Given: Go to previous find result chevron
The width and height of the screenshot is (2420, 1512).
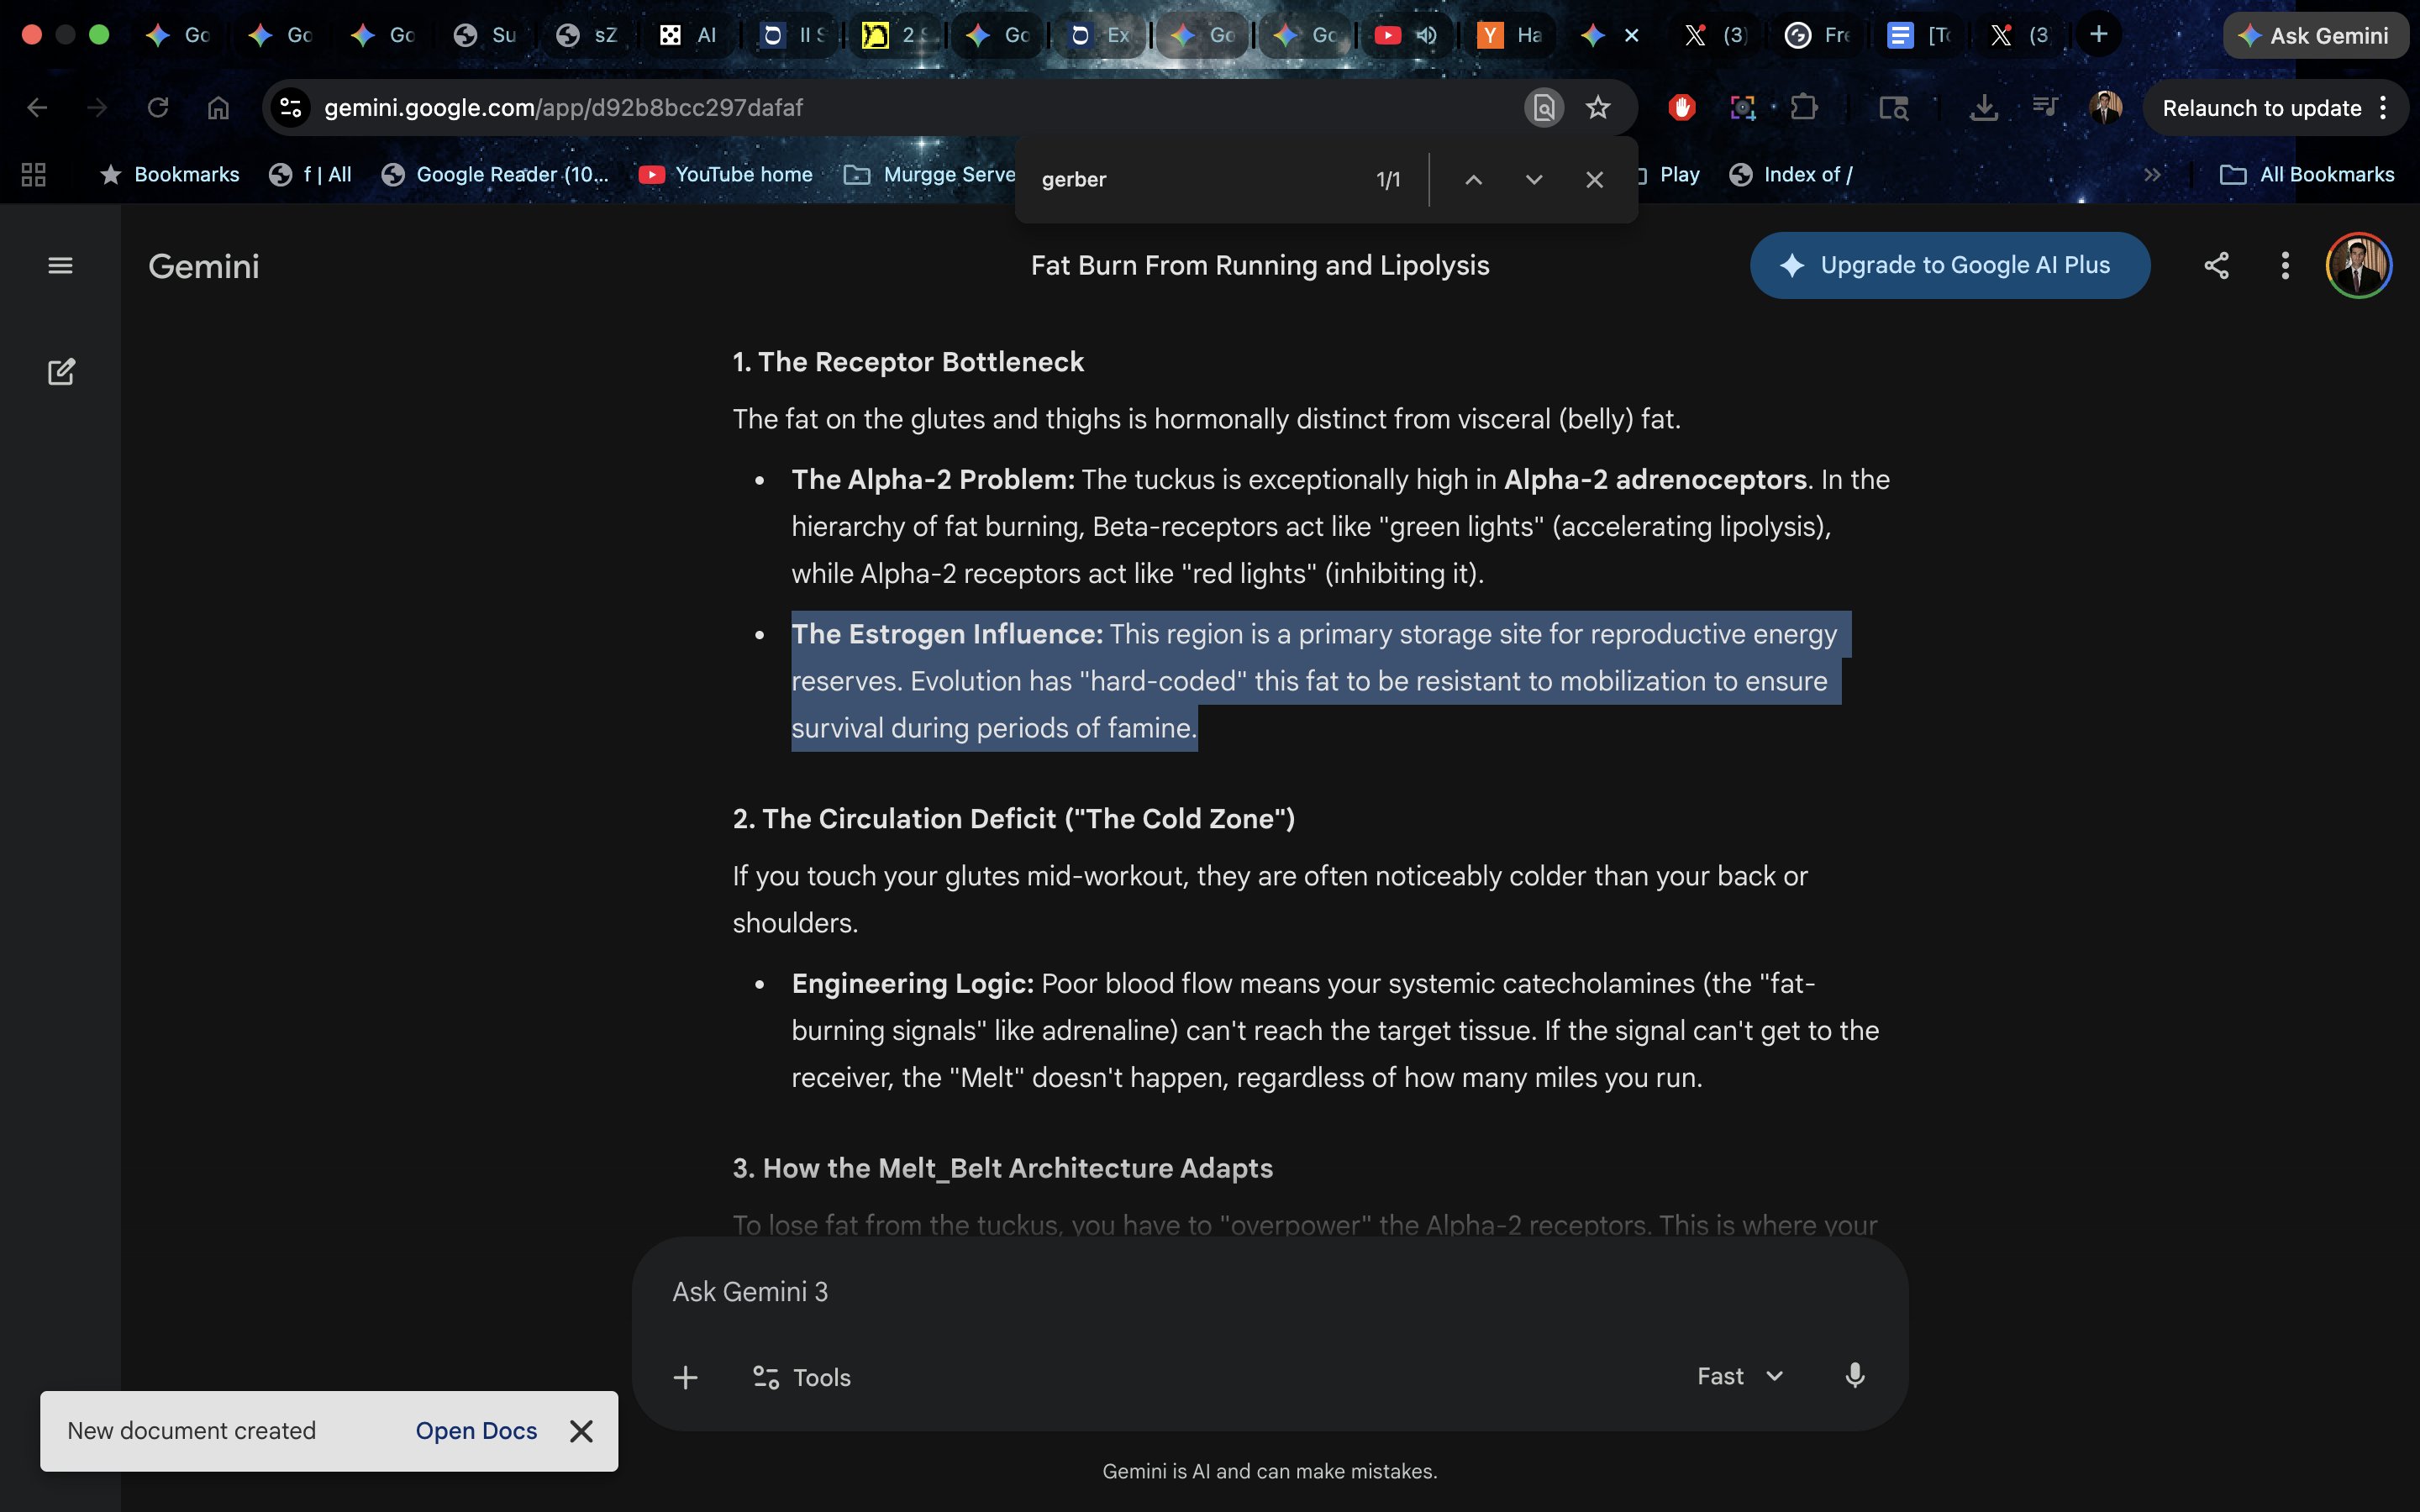Looking at the screenshot, I should 1473,180.
